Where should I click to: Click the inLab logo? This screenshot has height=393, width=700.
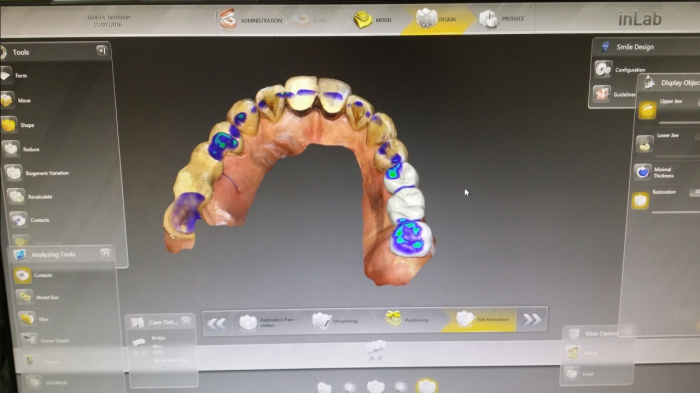tap(639, 19)
